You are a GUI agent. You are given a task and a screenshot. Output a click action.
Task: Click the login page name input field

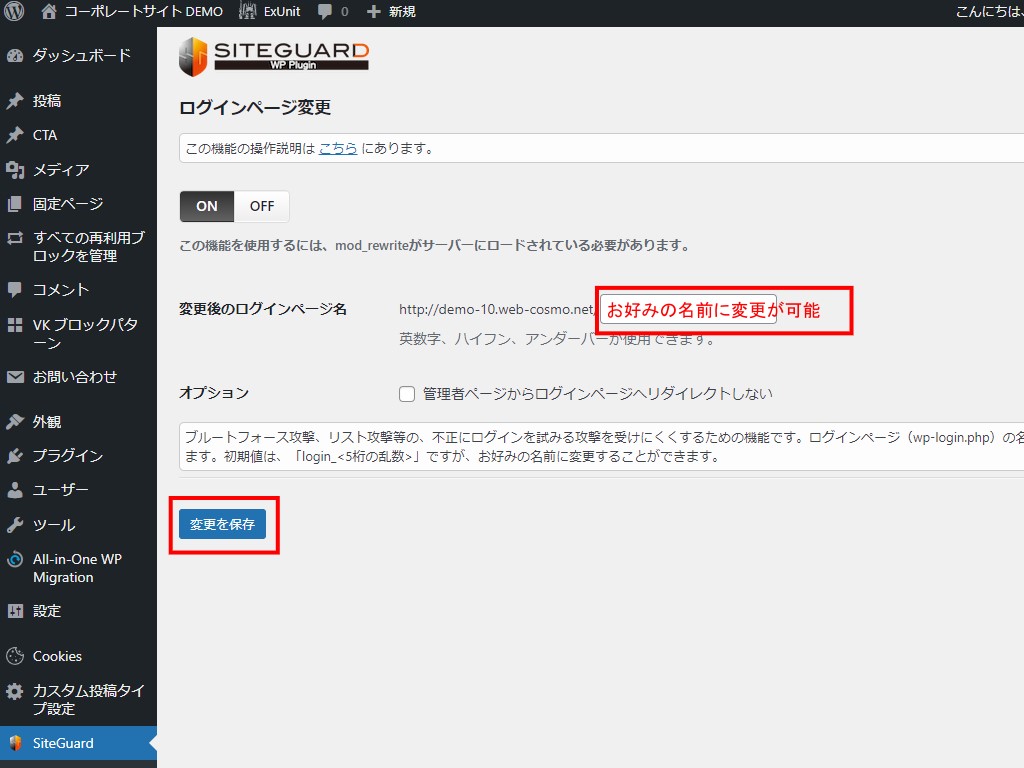click(x=687, y=309)
